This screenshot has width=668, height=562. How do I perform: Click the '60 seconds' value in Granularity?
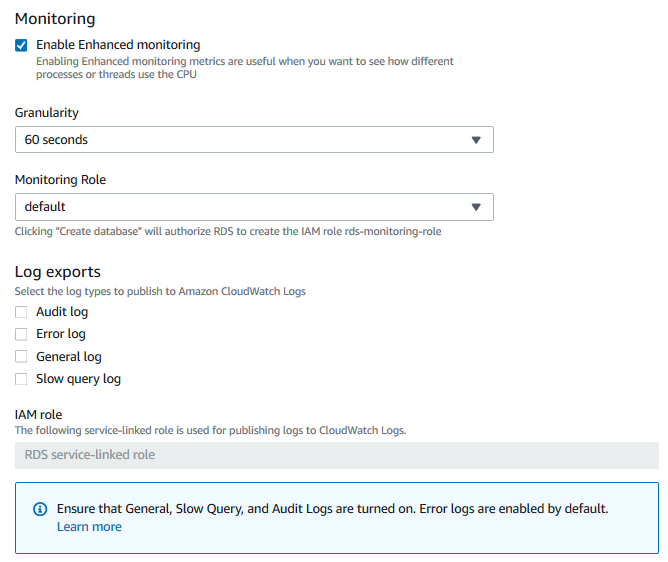coord(56,140)
